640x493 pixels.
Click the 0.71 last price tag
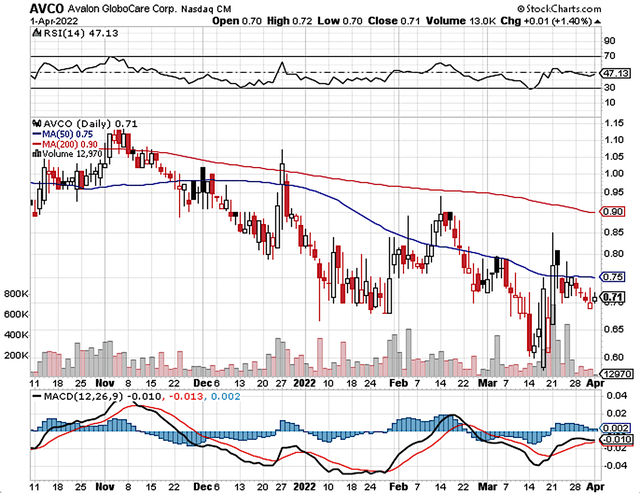[x=612, y=297]
